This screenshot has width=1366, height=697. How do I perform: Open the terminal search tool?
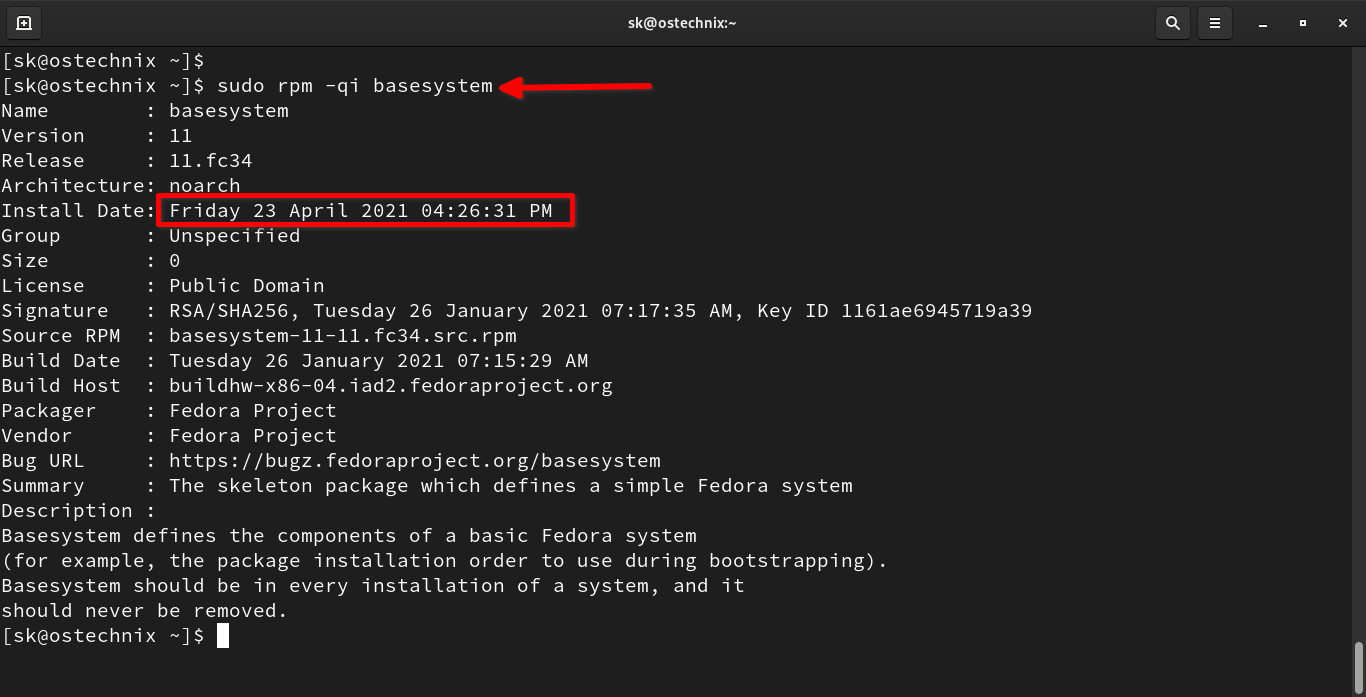point(1172,22)
